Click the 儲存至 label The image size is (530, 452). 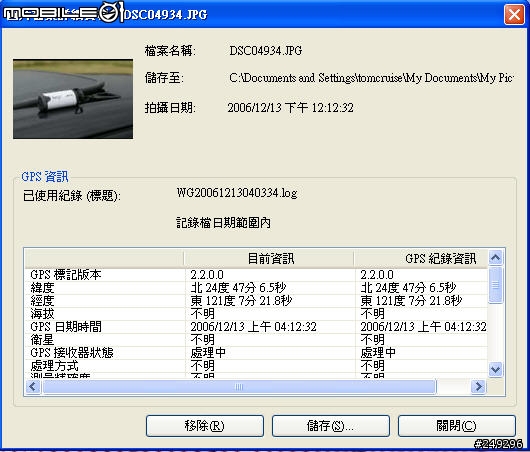point(164,78)
